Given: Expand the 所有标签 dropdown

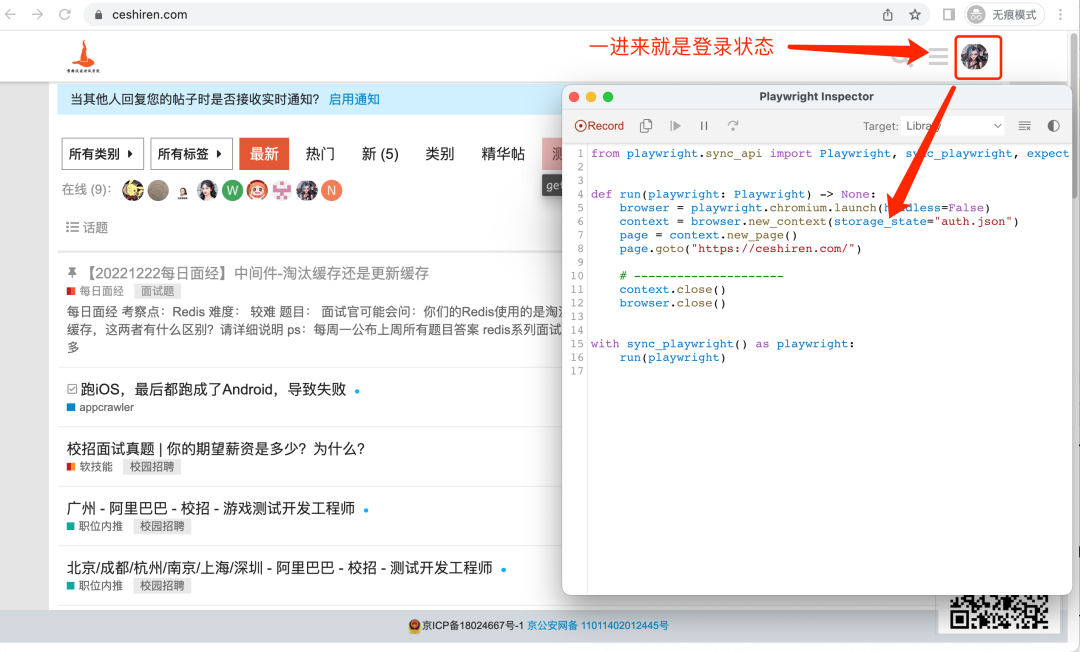Looking at the screenshot, I should tap(191, 153).
